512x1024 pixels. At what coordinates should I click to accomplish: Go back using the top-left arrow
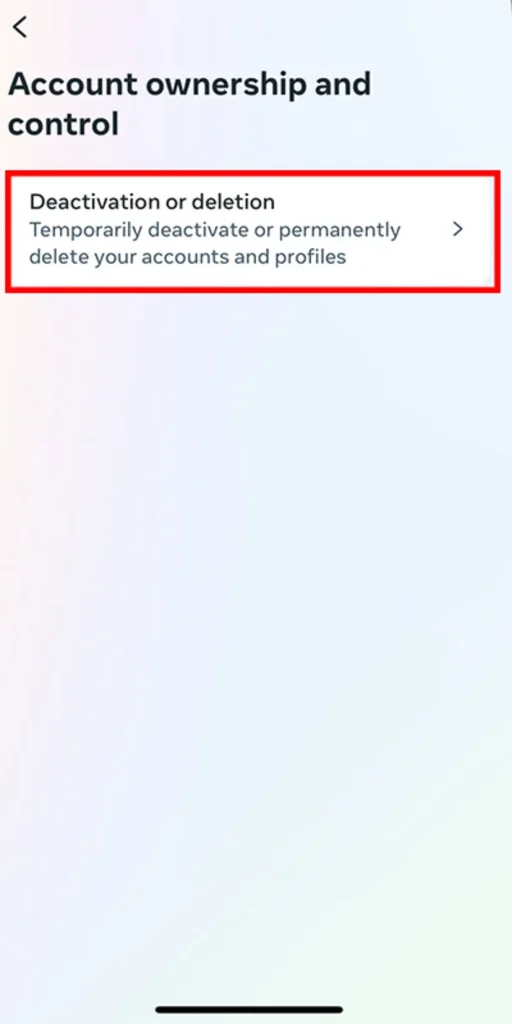tap(20, 27)
